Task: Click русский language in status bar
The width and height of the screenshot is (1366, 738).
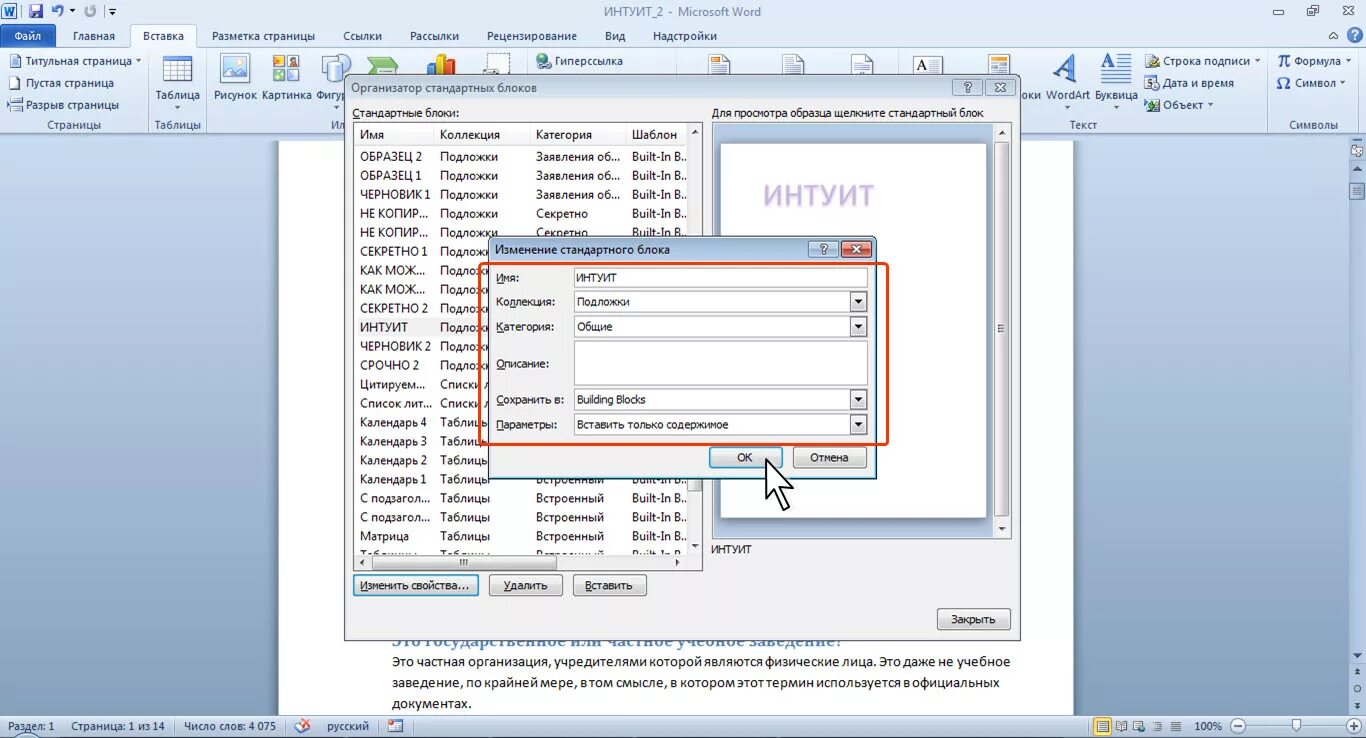Action: [x=347, y=726]
